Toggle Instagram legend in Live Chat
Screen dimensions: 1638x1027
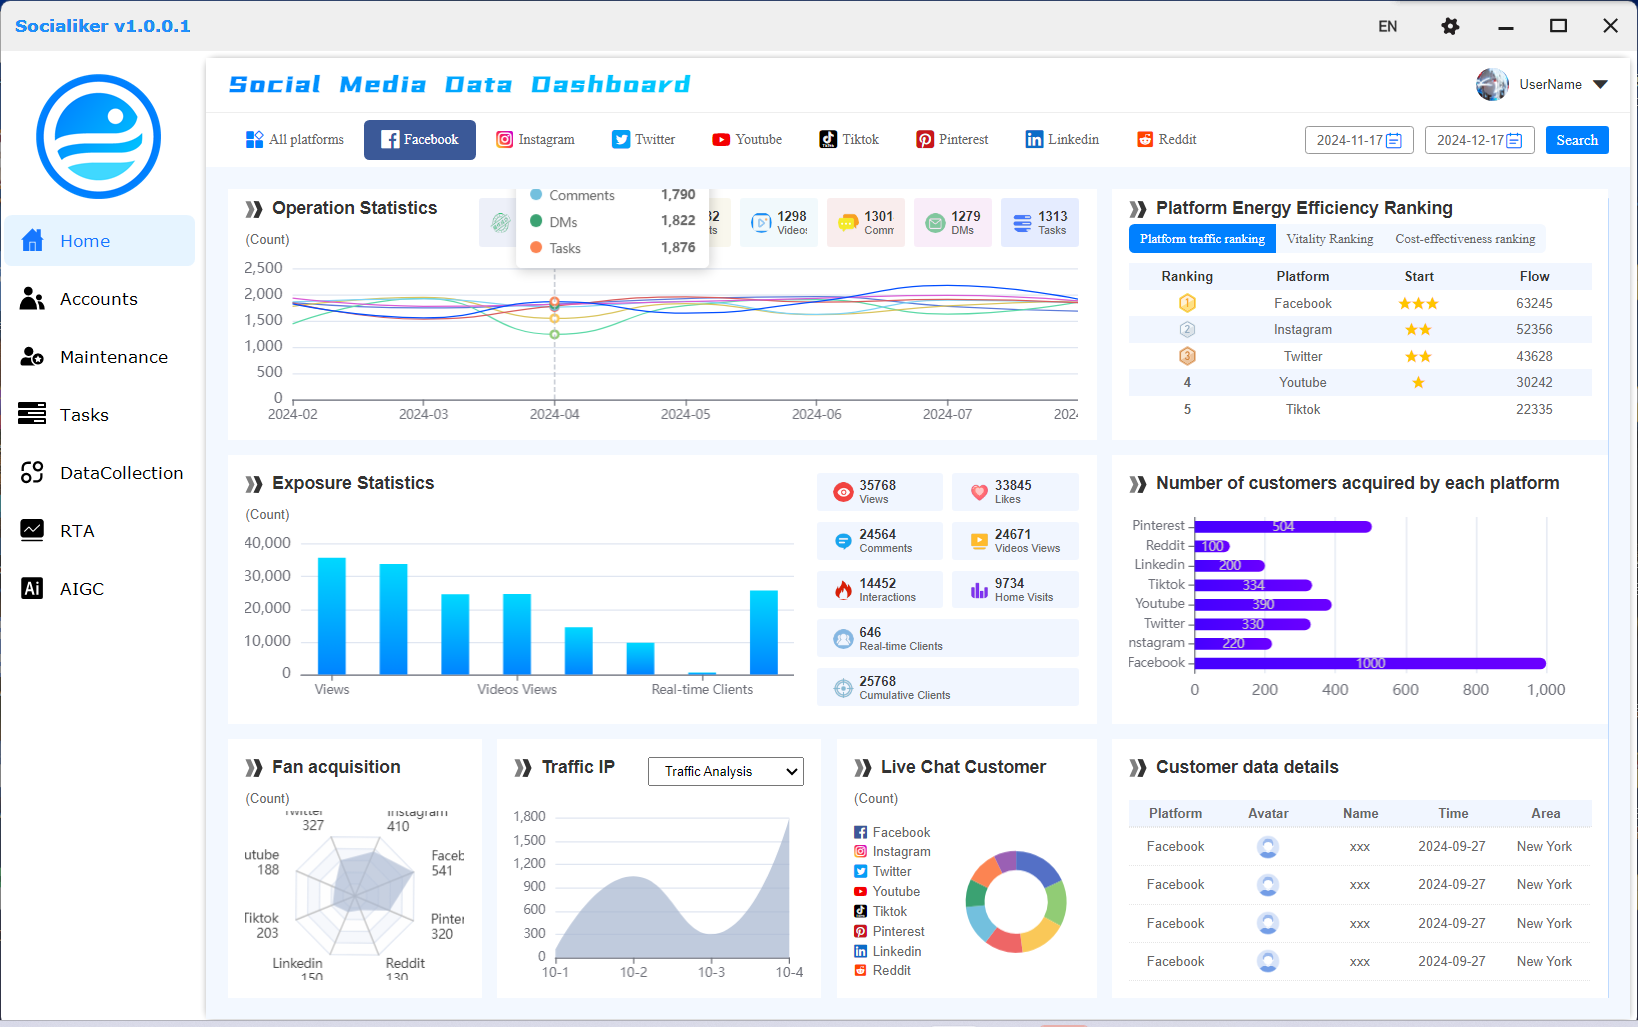891,852
